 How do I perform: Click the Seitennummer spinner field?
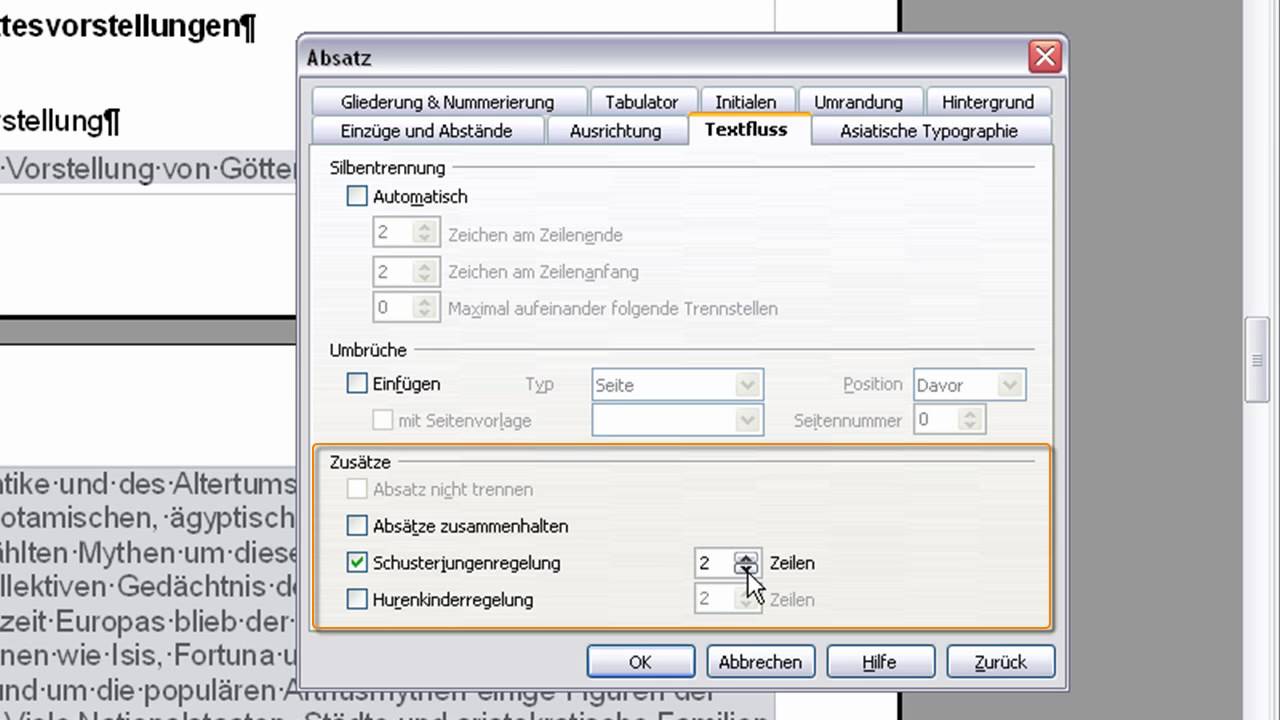[949, 420]
